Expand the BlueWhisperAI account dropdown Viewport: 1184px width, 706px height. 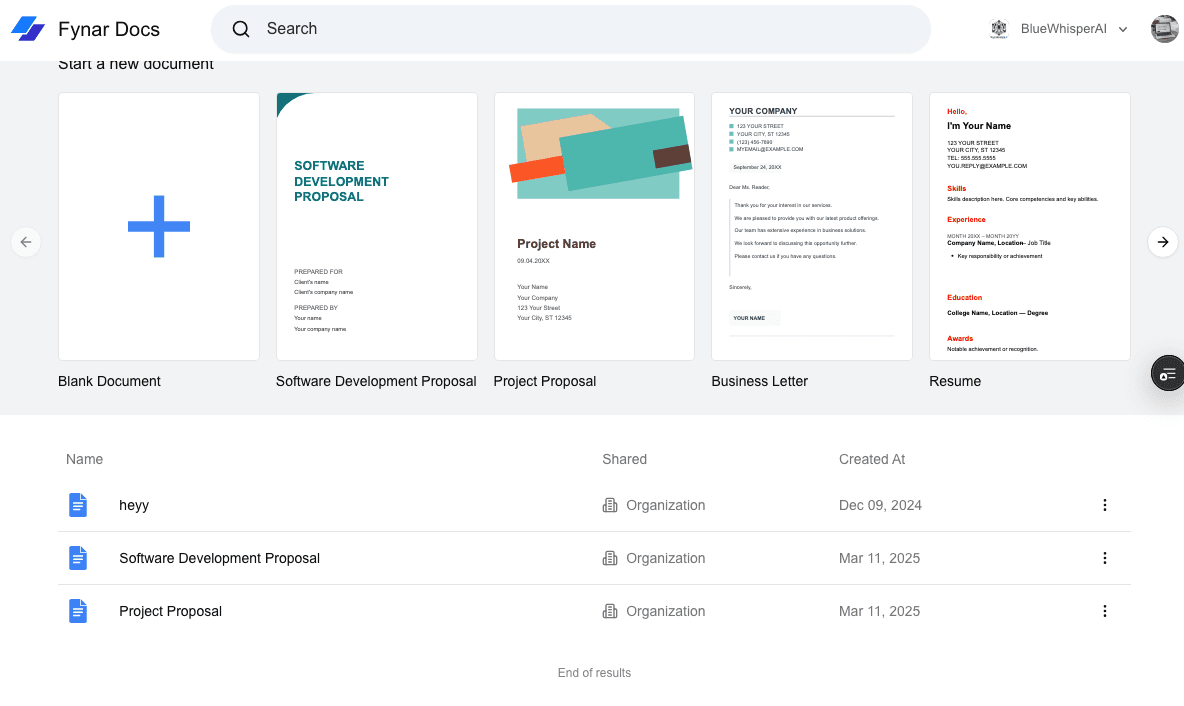click(x=1123, y=29)
